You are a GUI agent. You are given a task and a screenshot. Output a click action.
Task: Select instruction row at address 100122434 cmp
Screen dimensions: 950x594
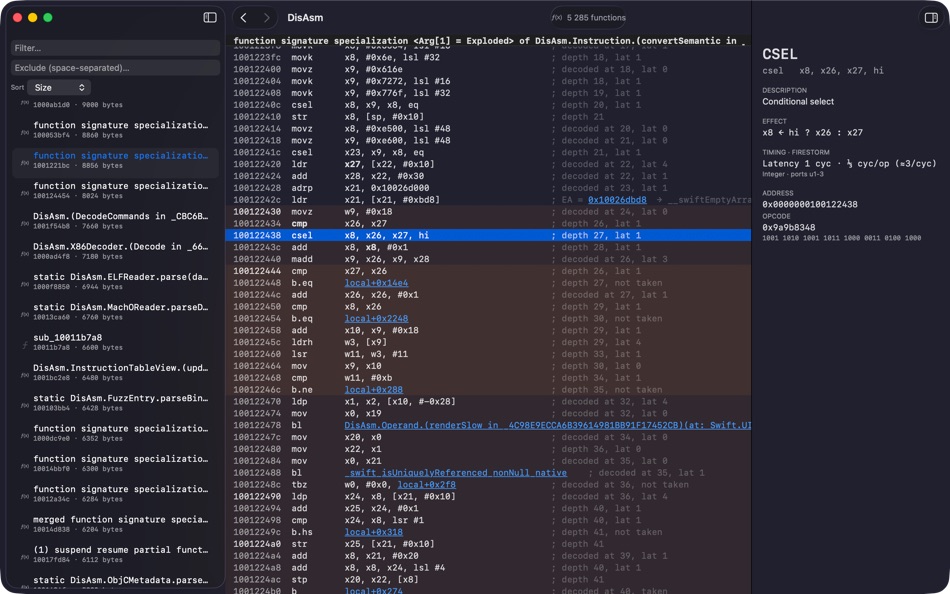pos(488,223)
